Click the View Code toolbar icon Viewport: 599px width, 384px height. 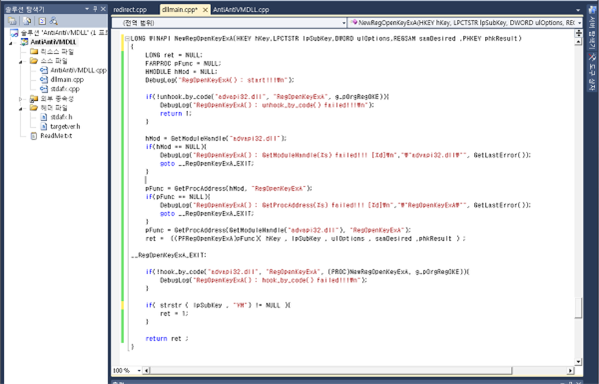point(42,21)
